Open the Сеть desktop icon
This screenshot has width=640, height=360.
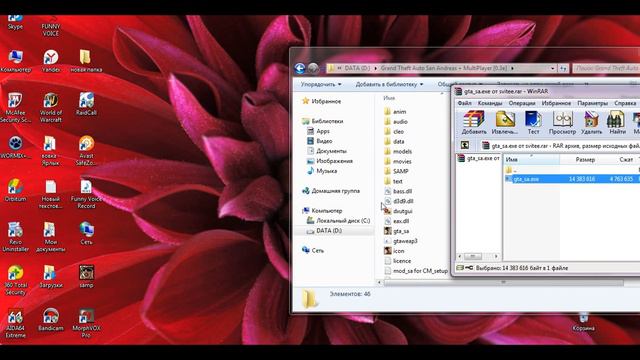pos(86,234)
